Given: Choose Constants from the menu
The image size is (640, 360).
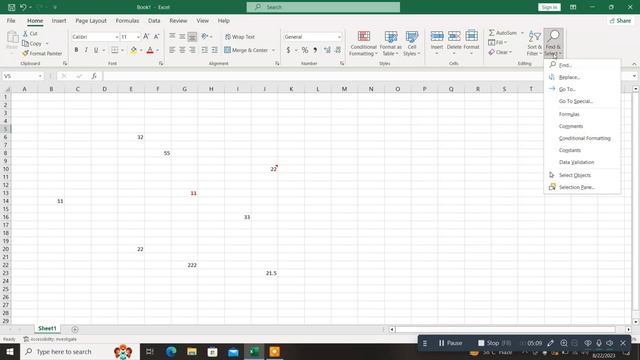Looking at the screenshot, I should 582,150.
